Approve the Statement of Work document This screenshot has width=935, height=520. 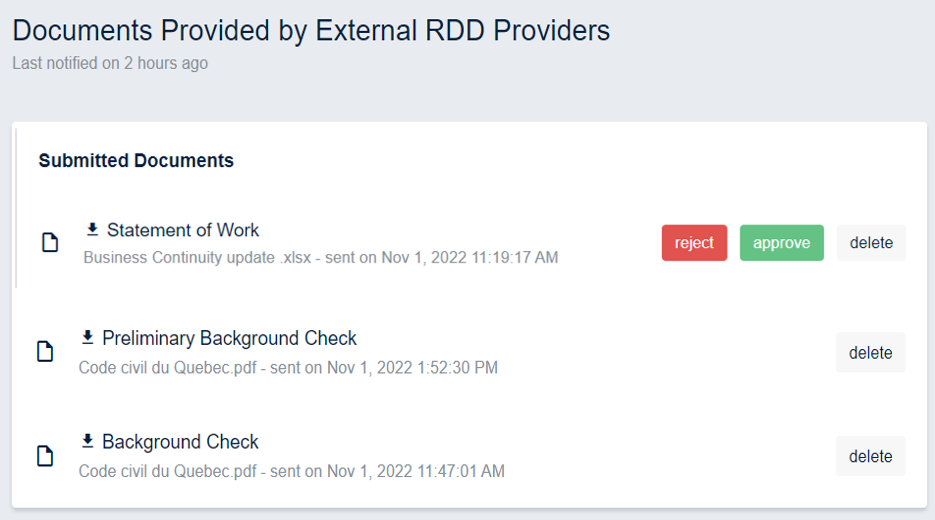(781, 243)
